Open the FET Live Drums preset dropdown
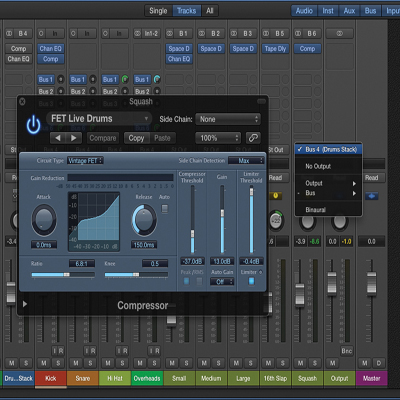Image resolution: width=400 pixels, height=400 pixels. pos(99,119)
